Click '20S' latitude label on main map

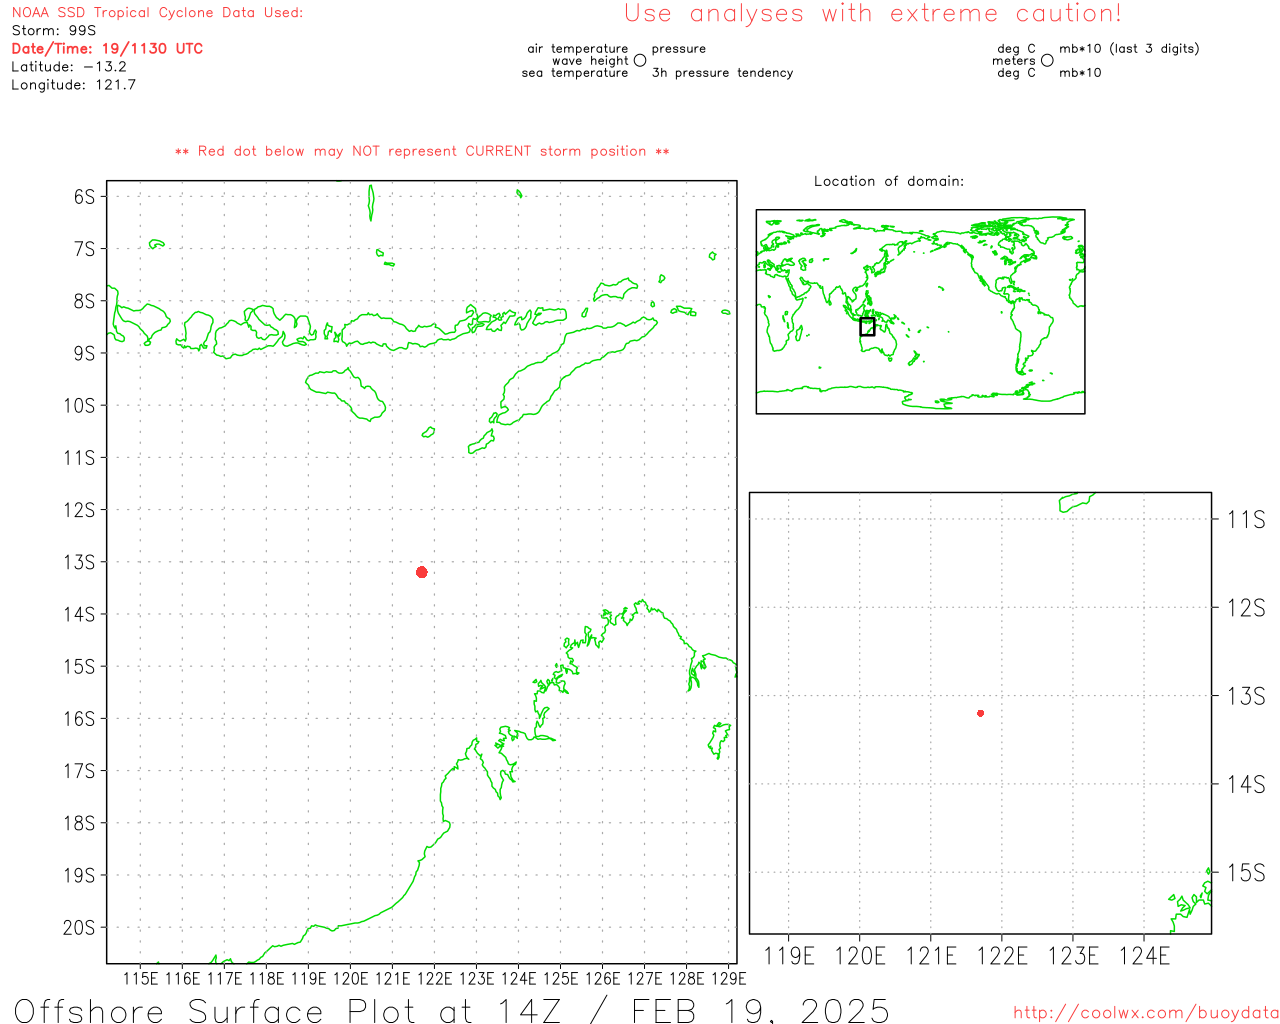pos(80,927)
